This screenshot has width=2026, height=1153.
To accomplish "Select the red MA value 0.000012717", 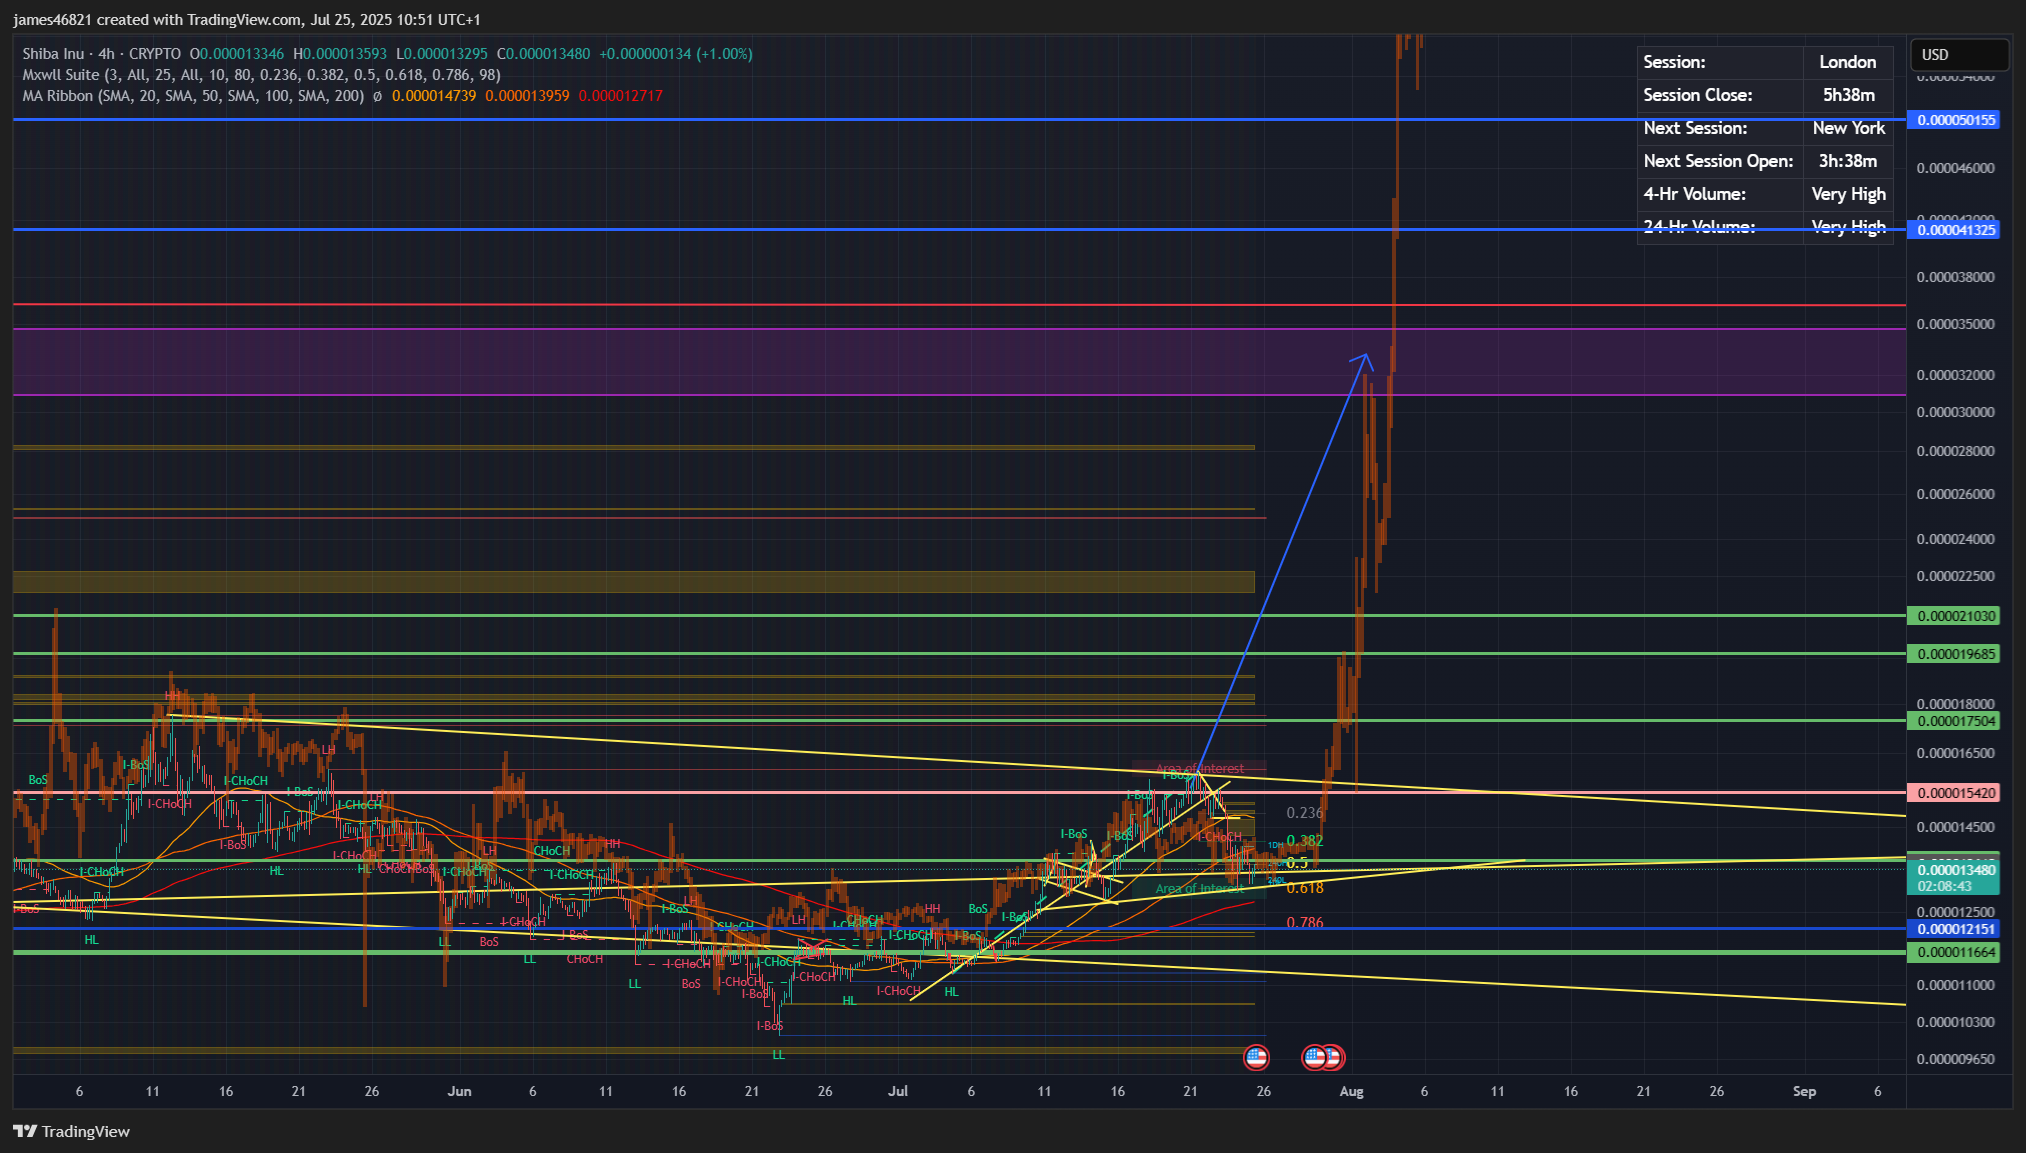I will pyautogui.click(x=620, y=96).
